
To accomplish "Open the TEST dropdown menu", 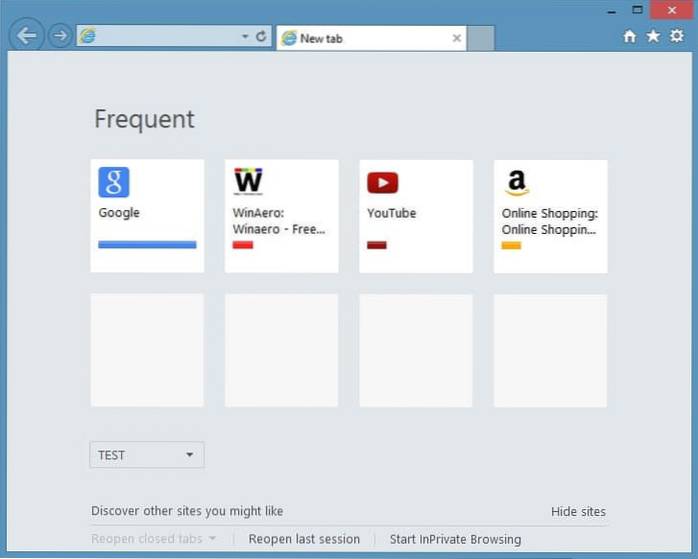I will [x=147, y=455].
